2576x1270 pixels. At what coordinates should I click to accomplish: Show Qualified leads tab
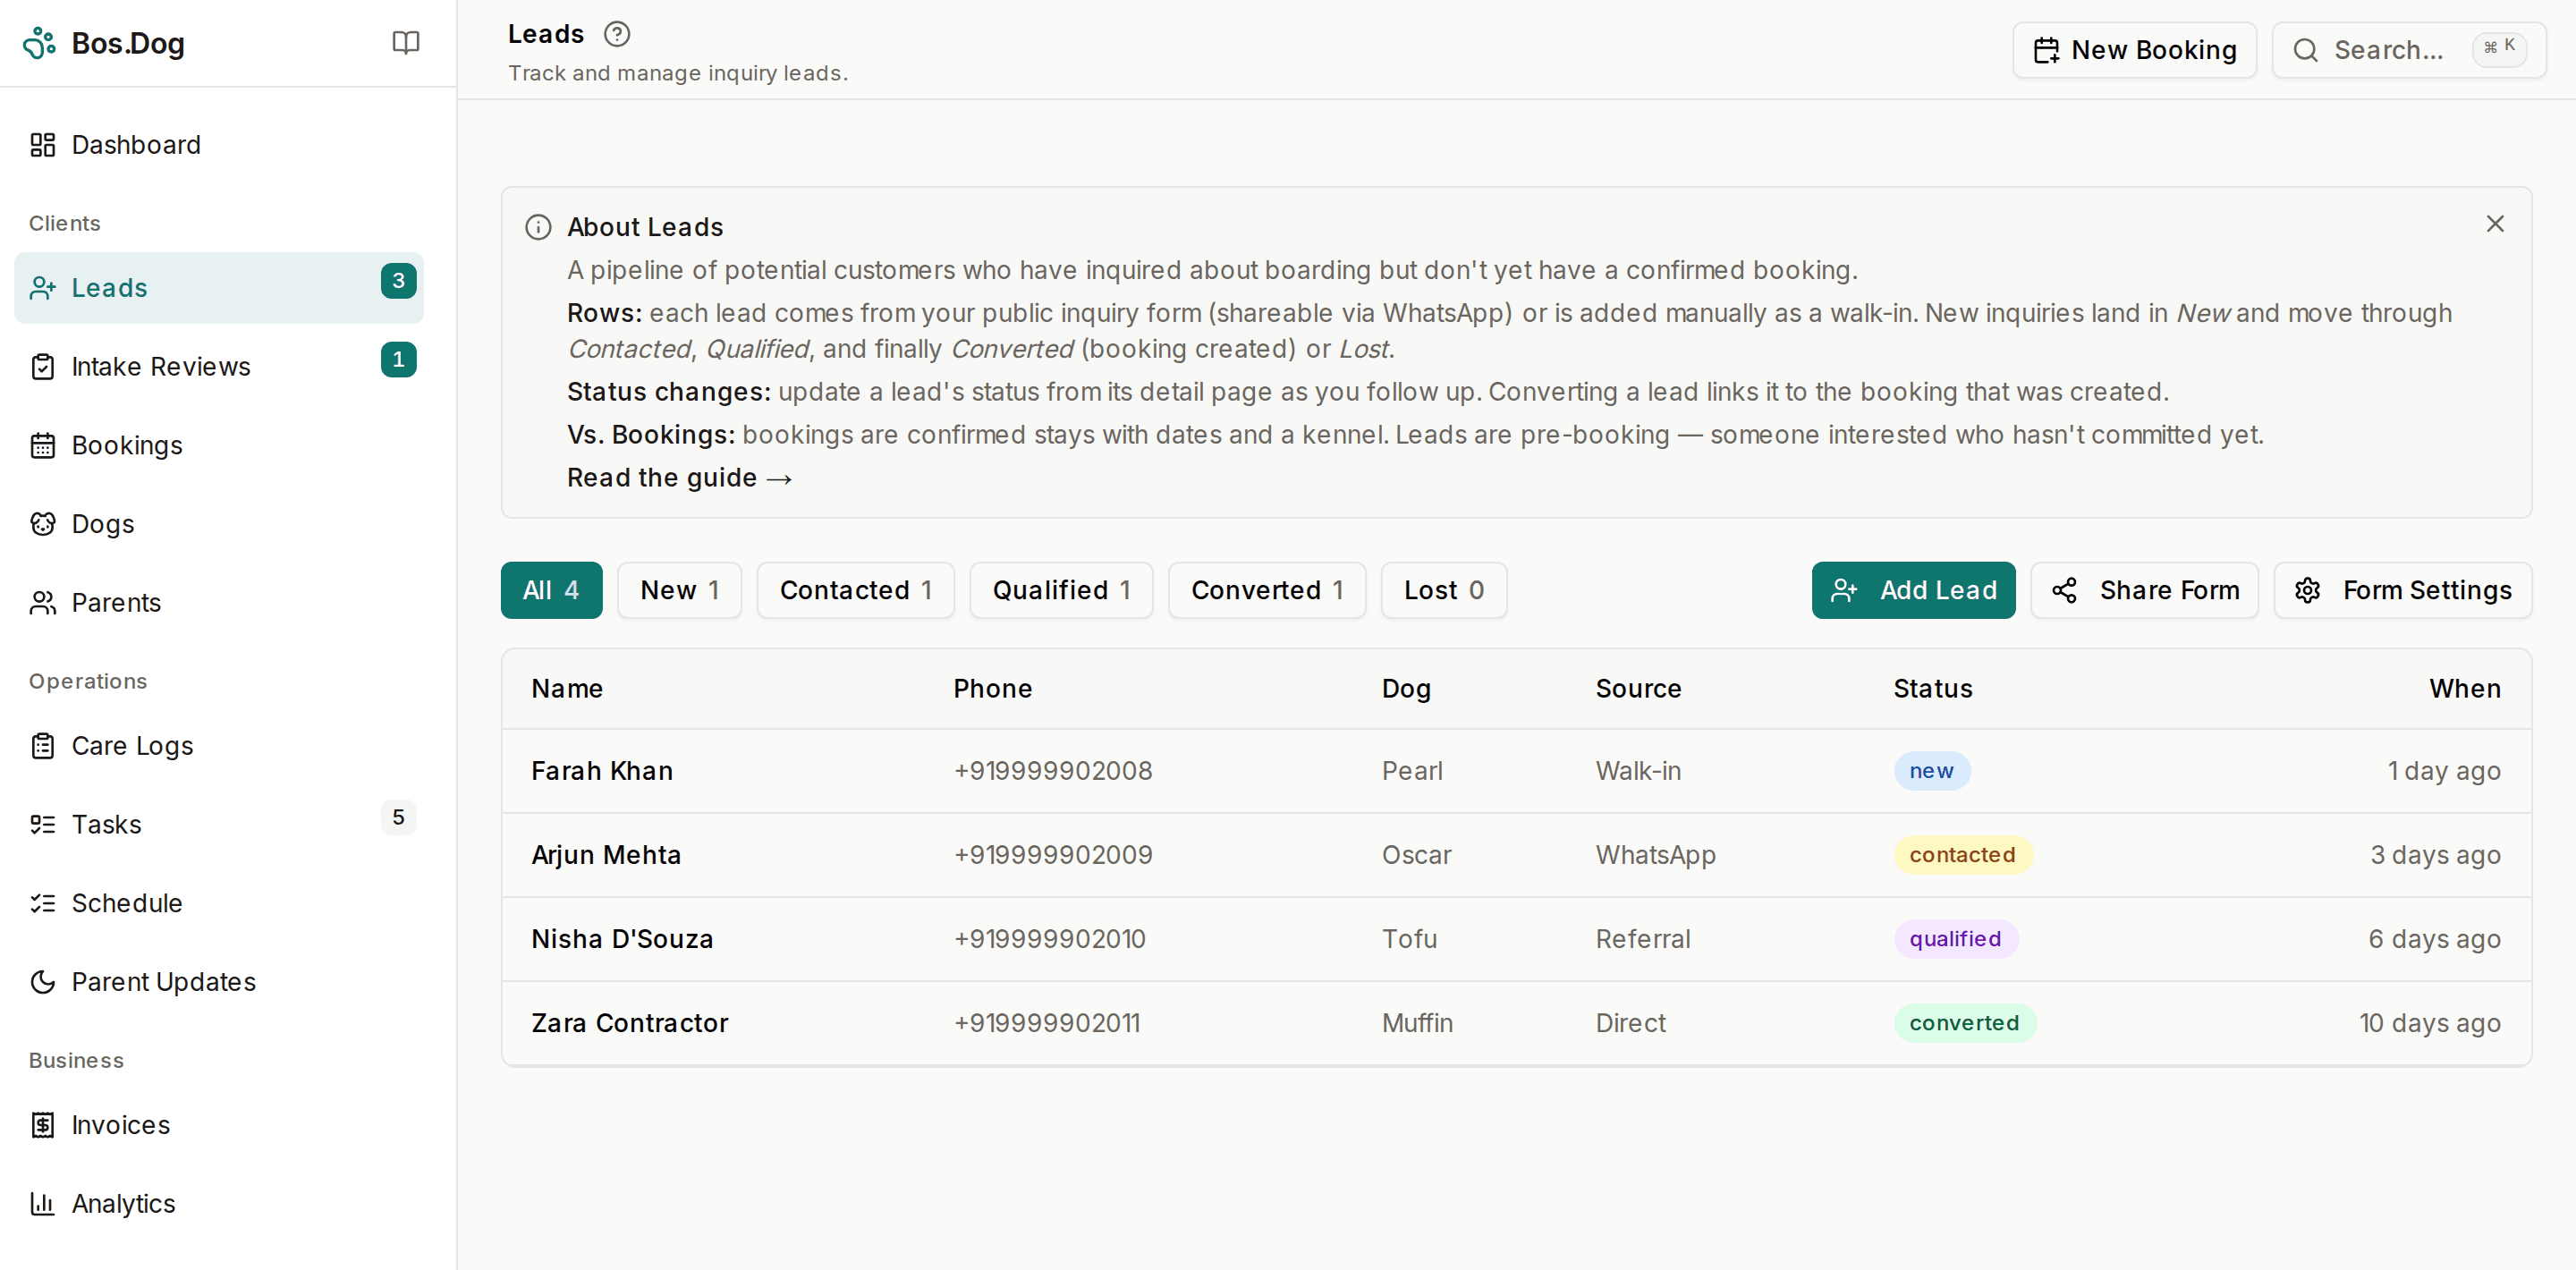tap(1061, 591)
